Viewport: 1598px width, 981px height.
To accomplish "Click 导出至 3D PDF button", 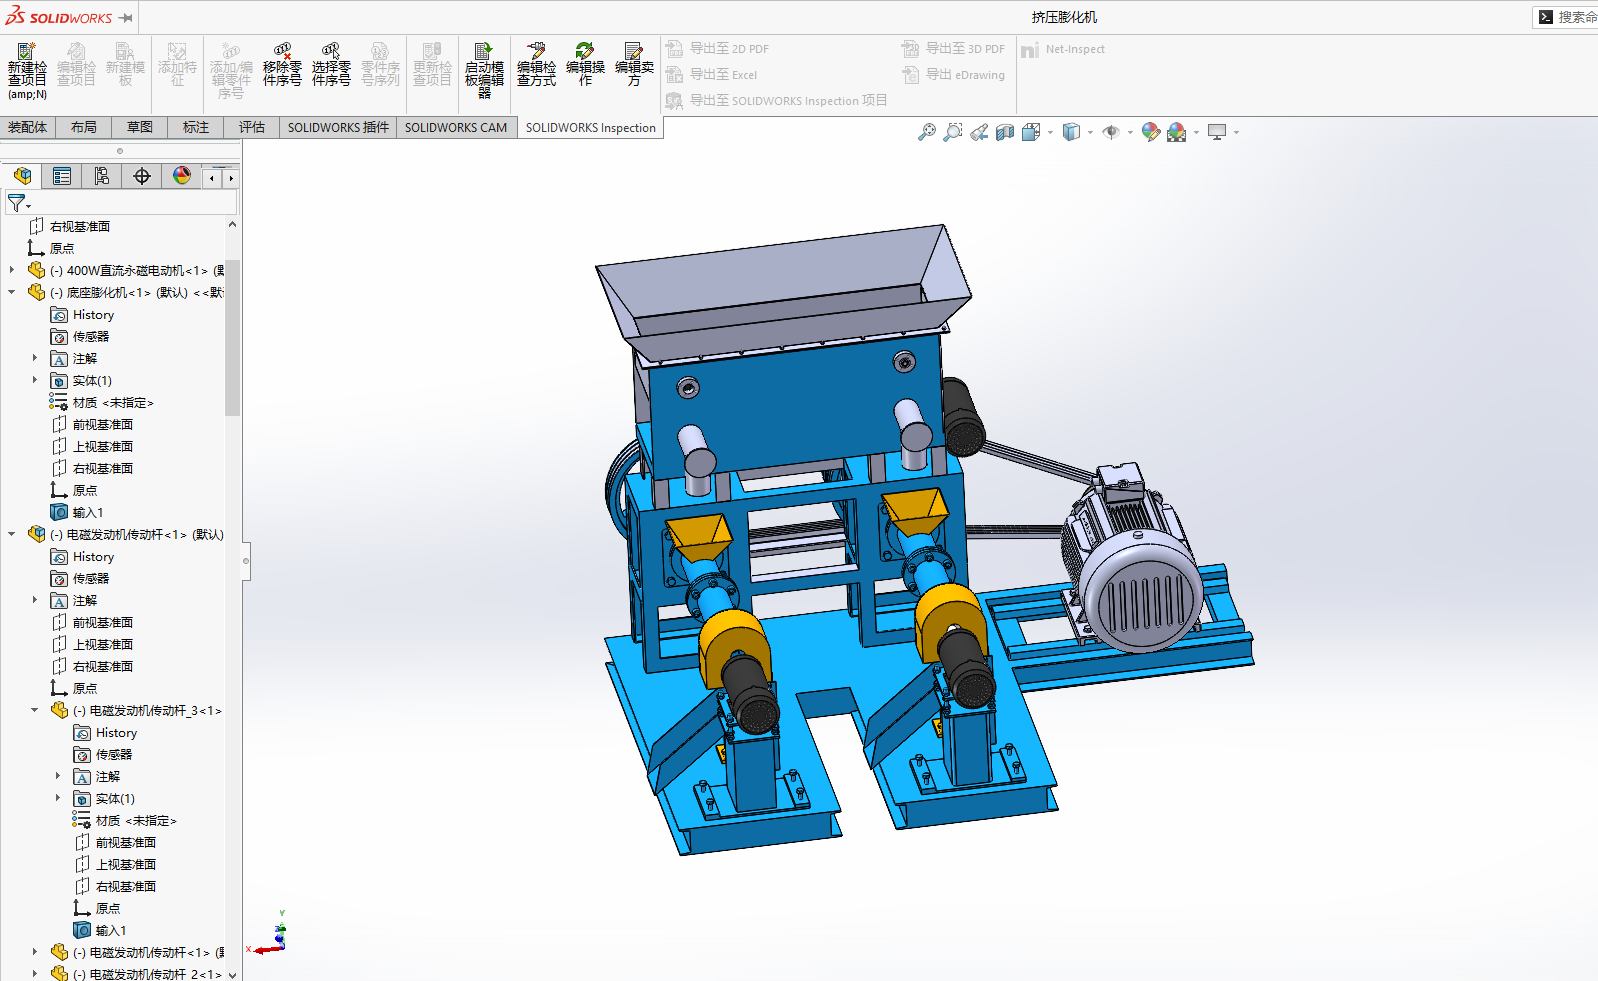I will point(953,48).
